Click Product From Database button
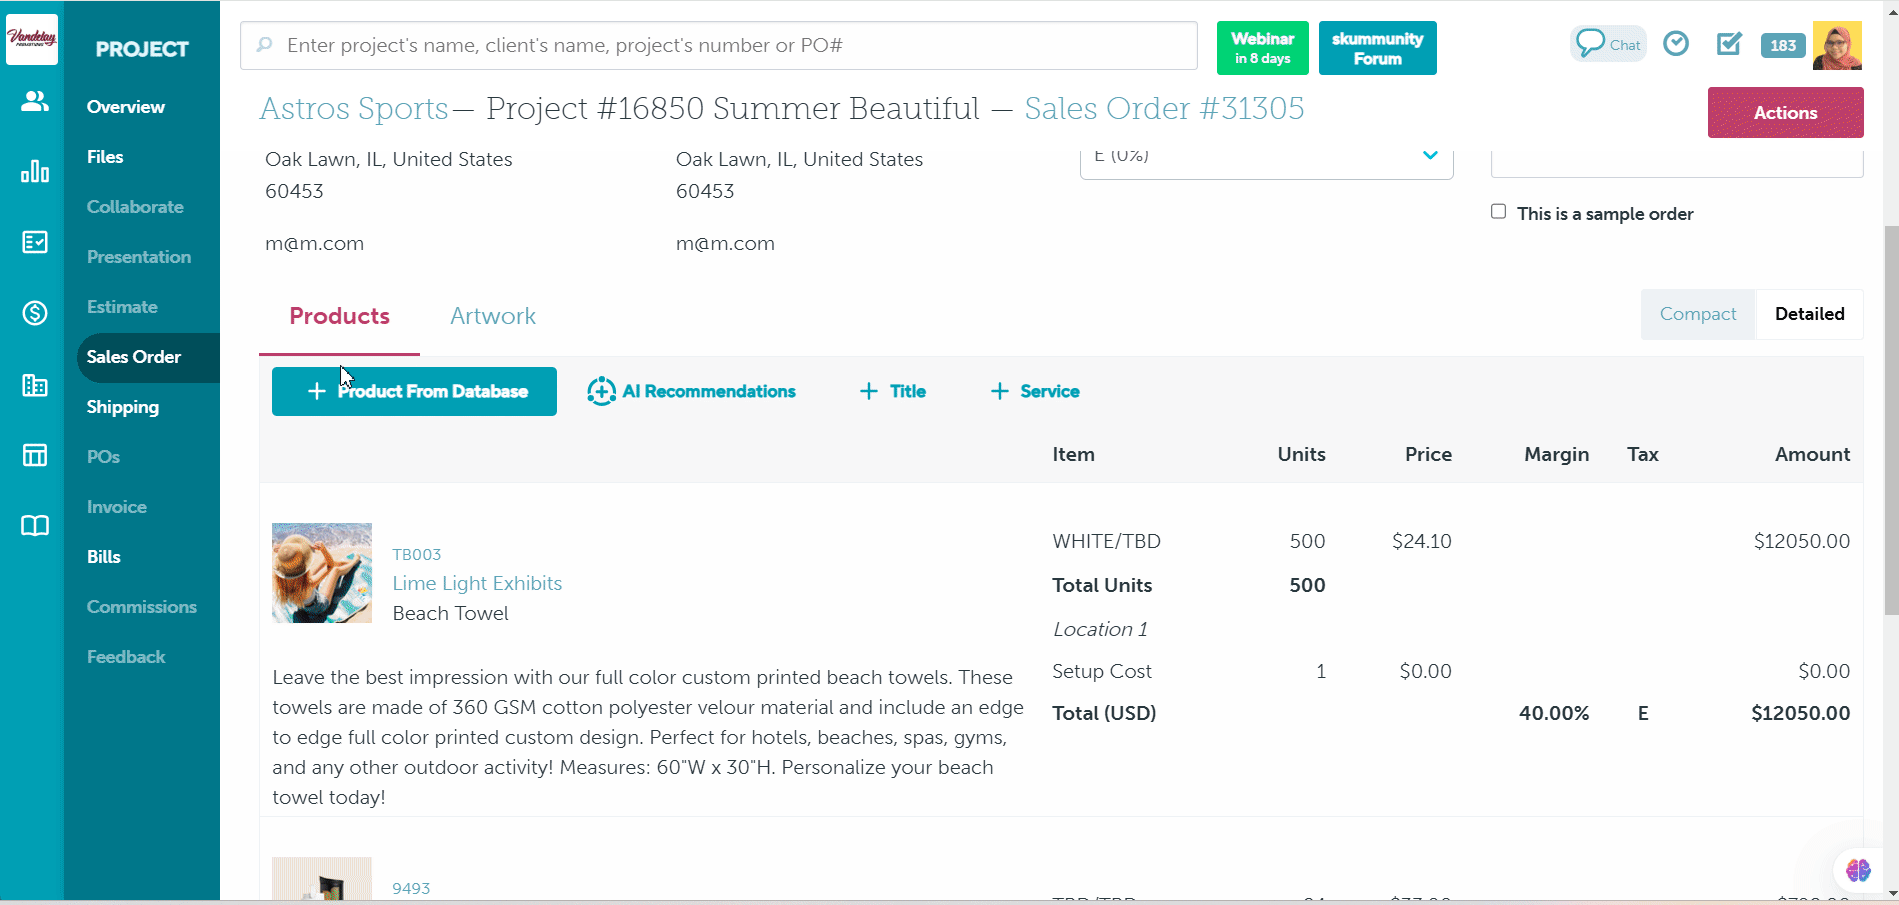The image size is (1899, 905). tap(414, 392)
